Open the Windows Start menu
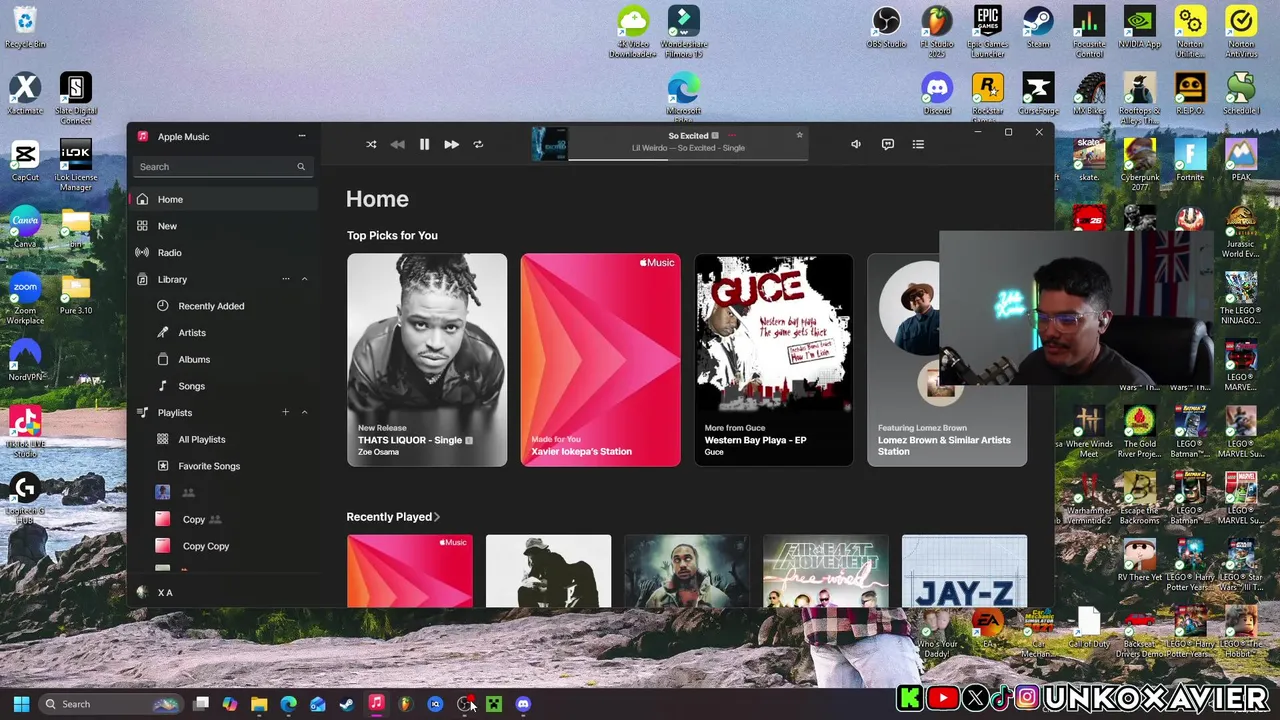Image resolution: width=1280 pixels, height=720 pixels. pos(21,704)
